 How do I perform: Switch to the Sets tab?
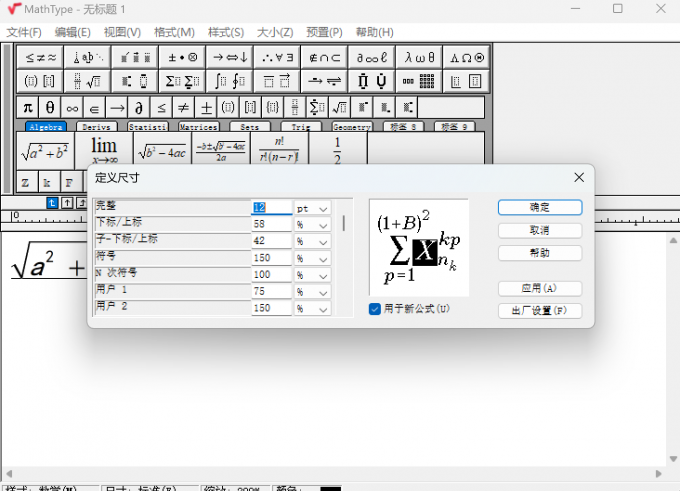point(250,127)
